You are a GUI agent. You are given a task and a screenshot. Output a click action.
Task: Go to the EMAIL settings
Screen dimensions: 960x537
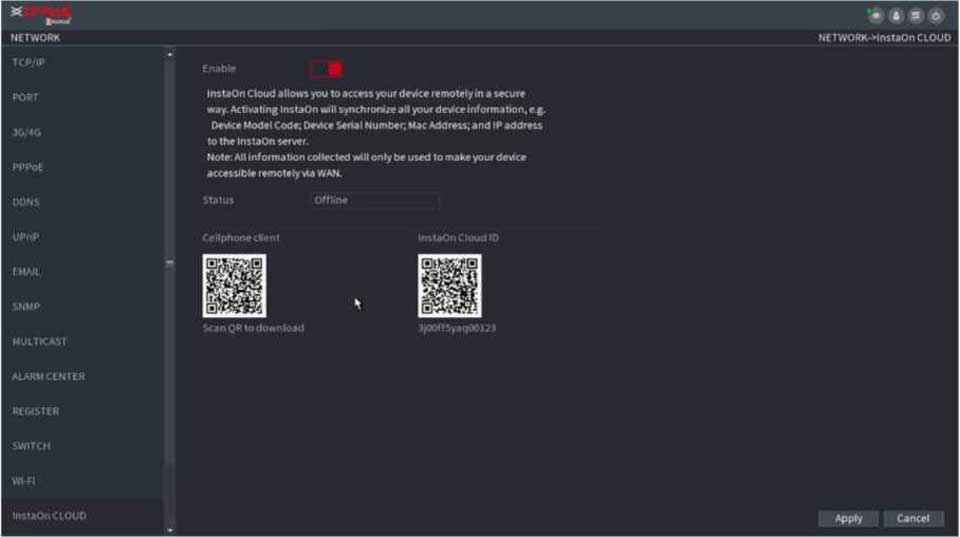tap(27, 272)
